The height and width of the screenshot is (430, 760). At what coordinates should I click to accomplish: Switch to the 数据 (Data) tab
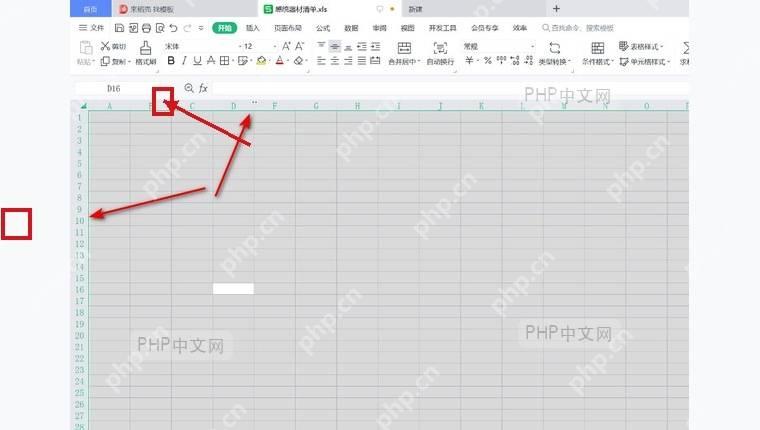click(x=351, y=28)
